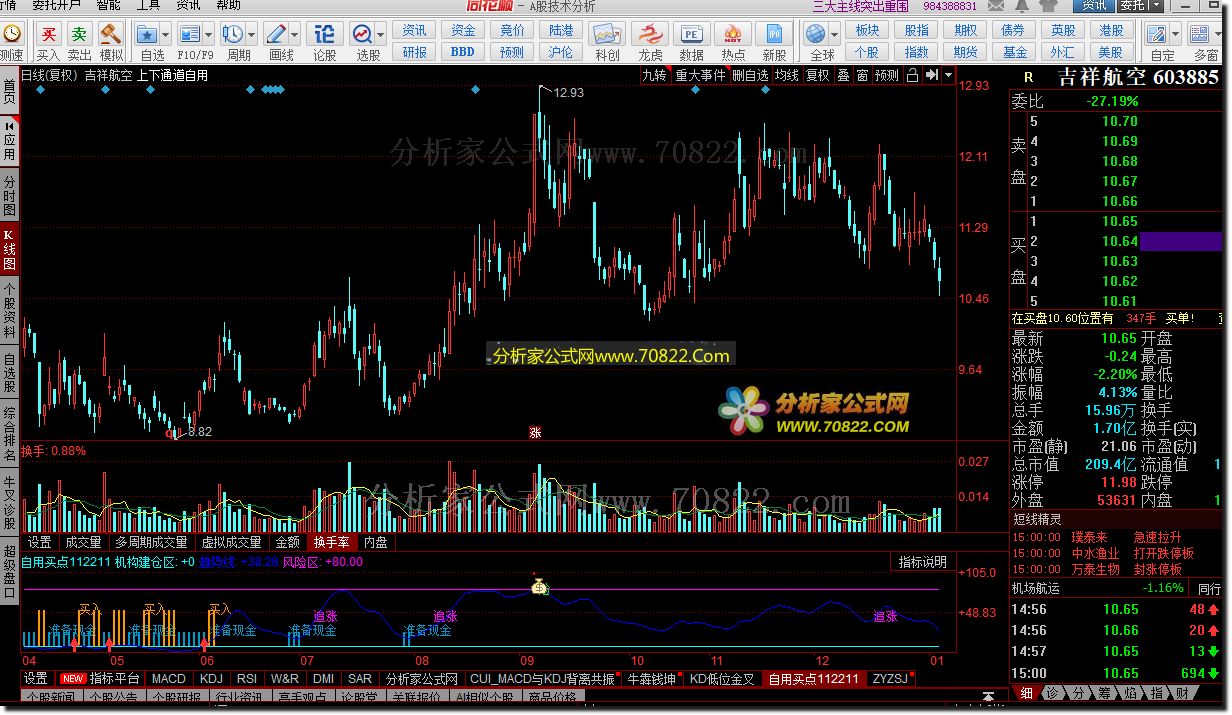Click the 12.93 high price label on chart
1232x715 pixels.
568,93
